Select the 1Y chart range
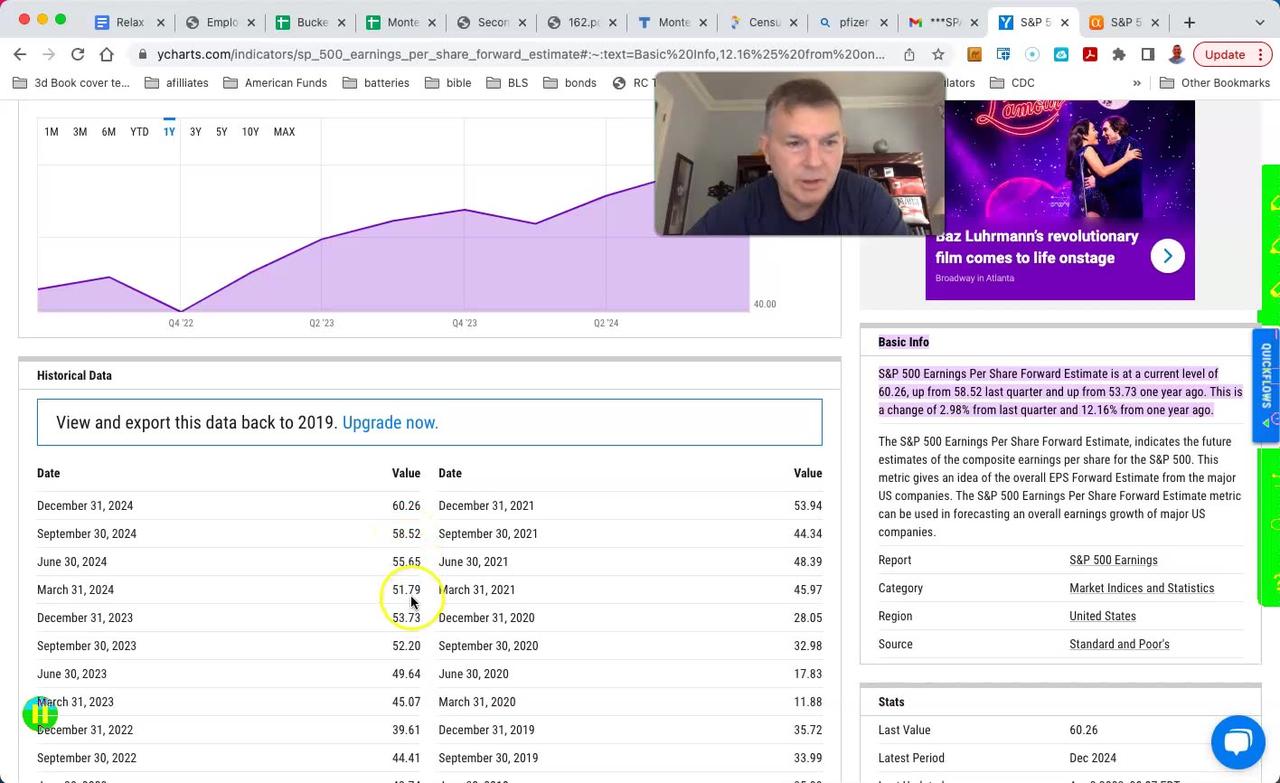Viewport: 1280px width, 783px height. click(x=168, y=131)
